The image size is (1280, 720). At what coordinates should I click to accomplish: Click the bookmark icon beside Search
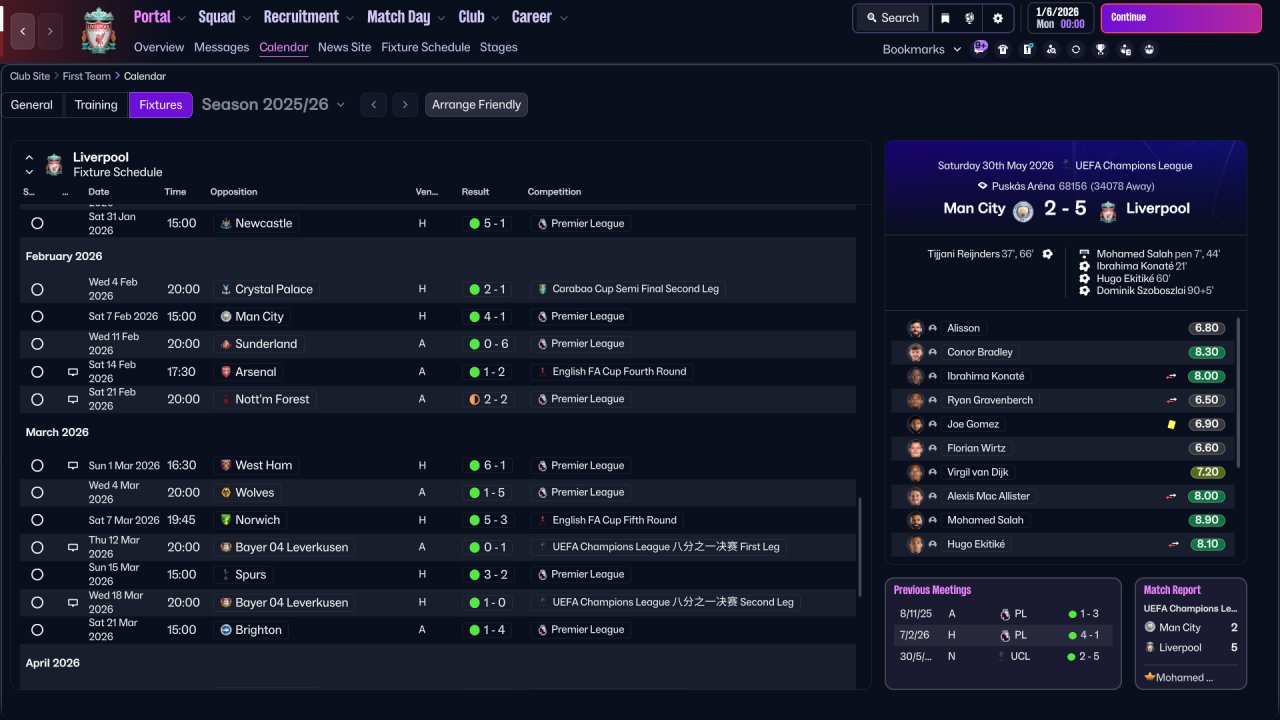click(945, 18)
